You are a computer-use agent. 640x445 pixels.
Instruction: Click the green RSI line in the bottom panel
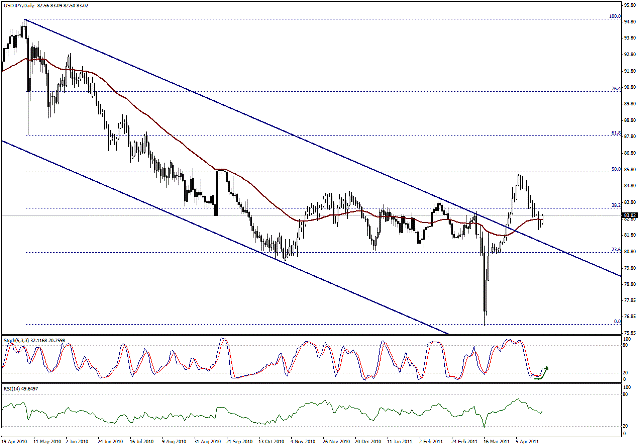coord(300,408)
